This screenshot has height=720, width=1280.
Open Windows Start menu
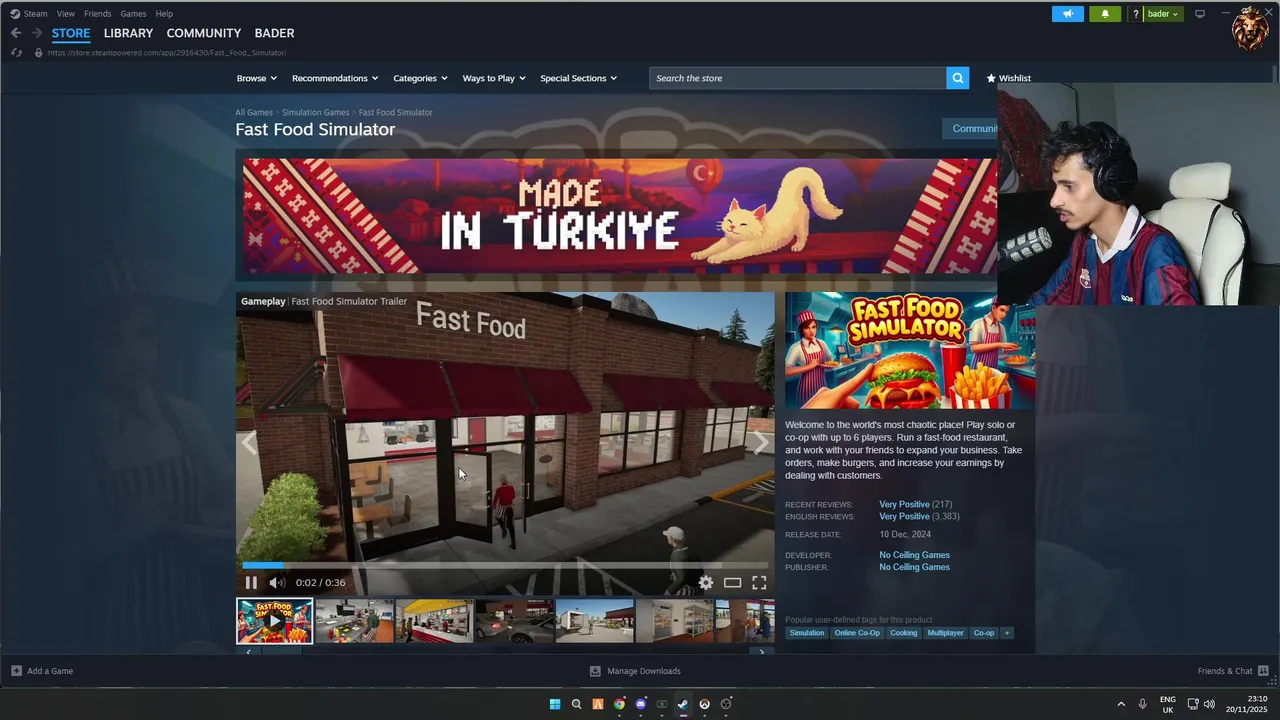click(x=555, y=704)
